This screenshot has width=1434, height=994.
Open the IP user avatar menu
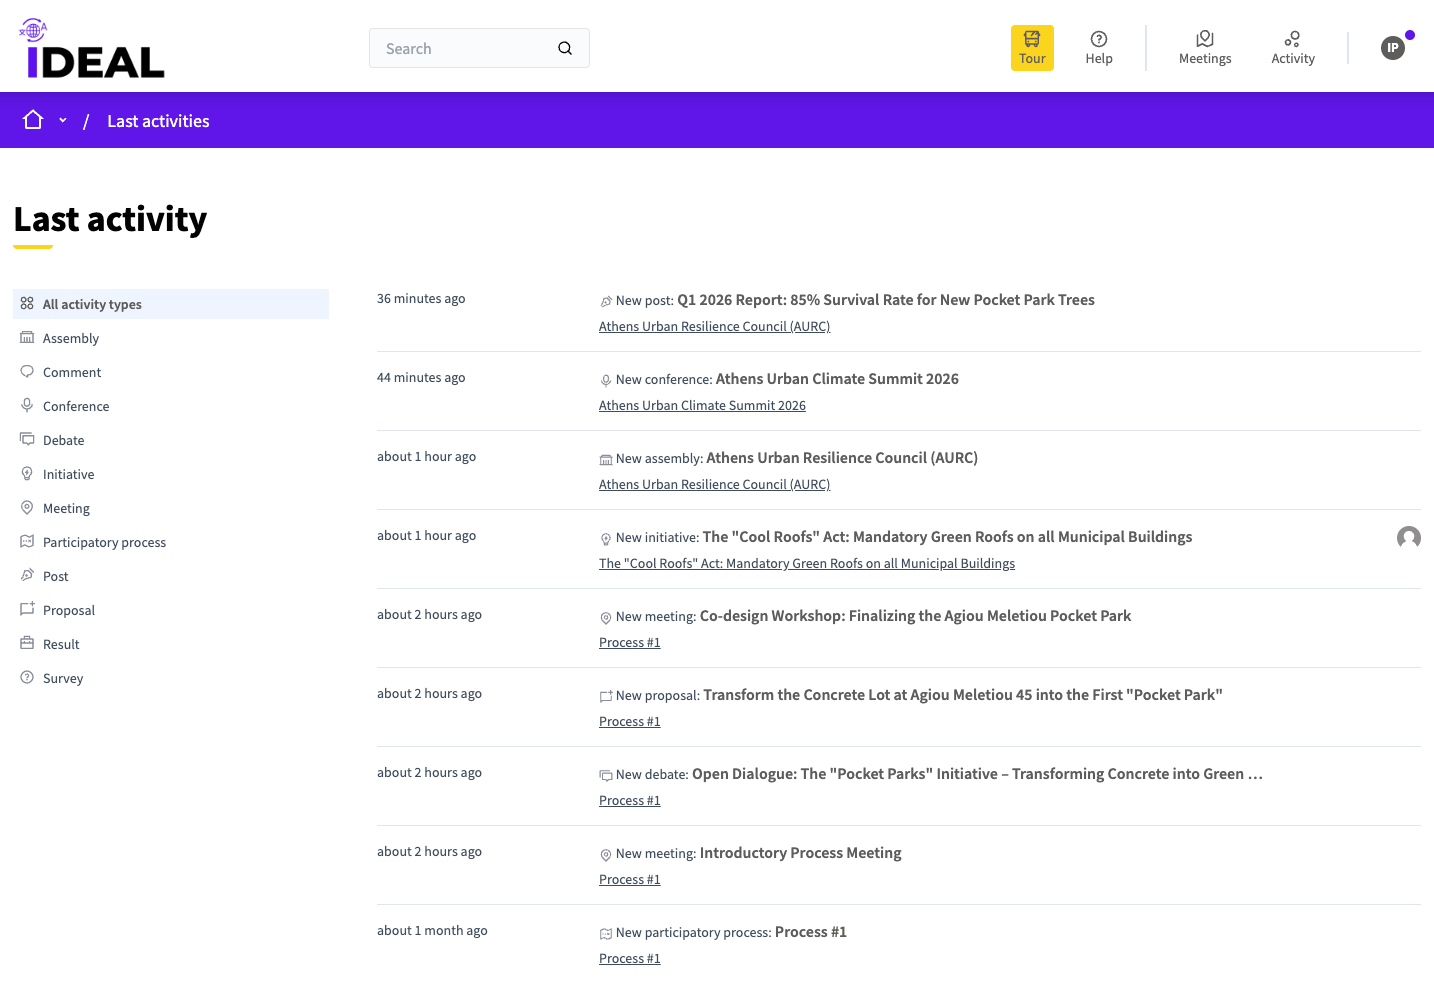[x=1392, y=48]
